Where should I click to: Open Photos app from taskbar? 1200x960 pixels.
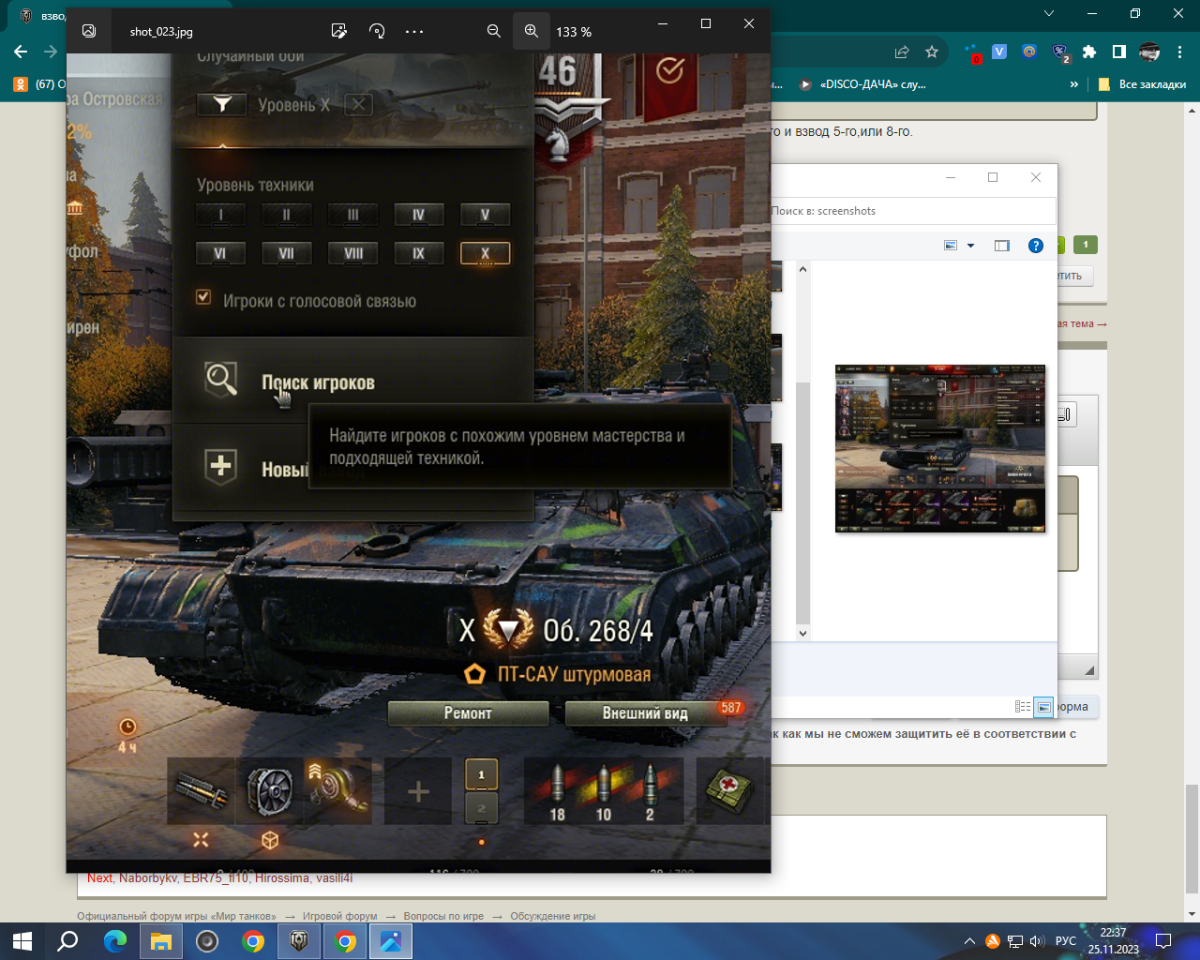coord(391,941)
